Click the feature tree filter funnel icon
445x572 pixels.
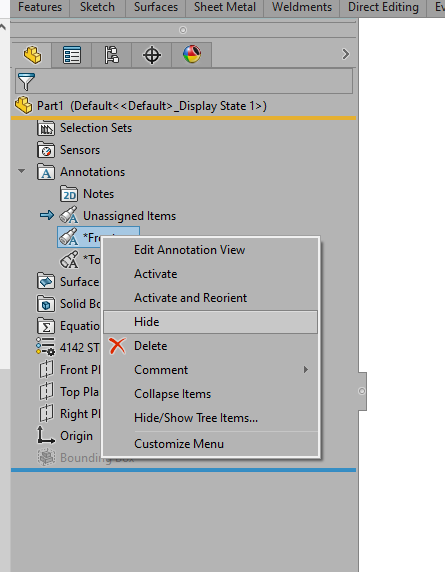click(26, 82)
